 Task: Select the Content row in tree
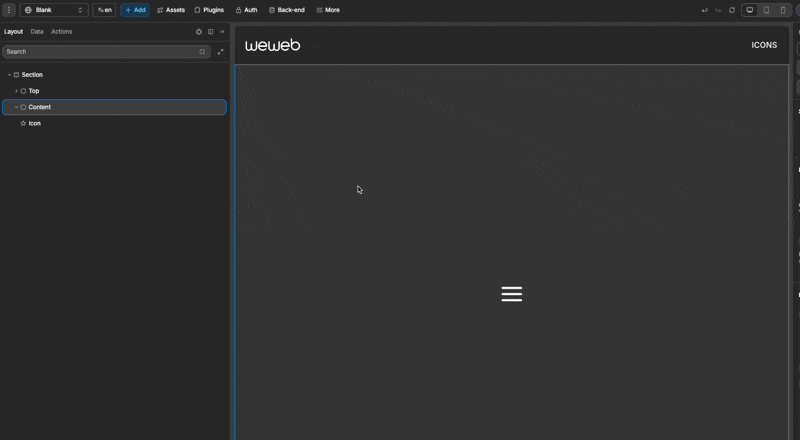[x=114, y=107]
